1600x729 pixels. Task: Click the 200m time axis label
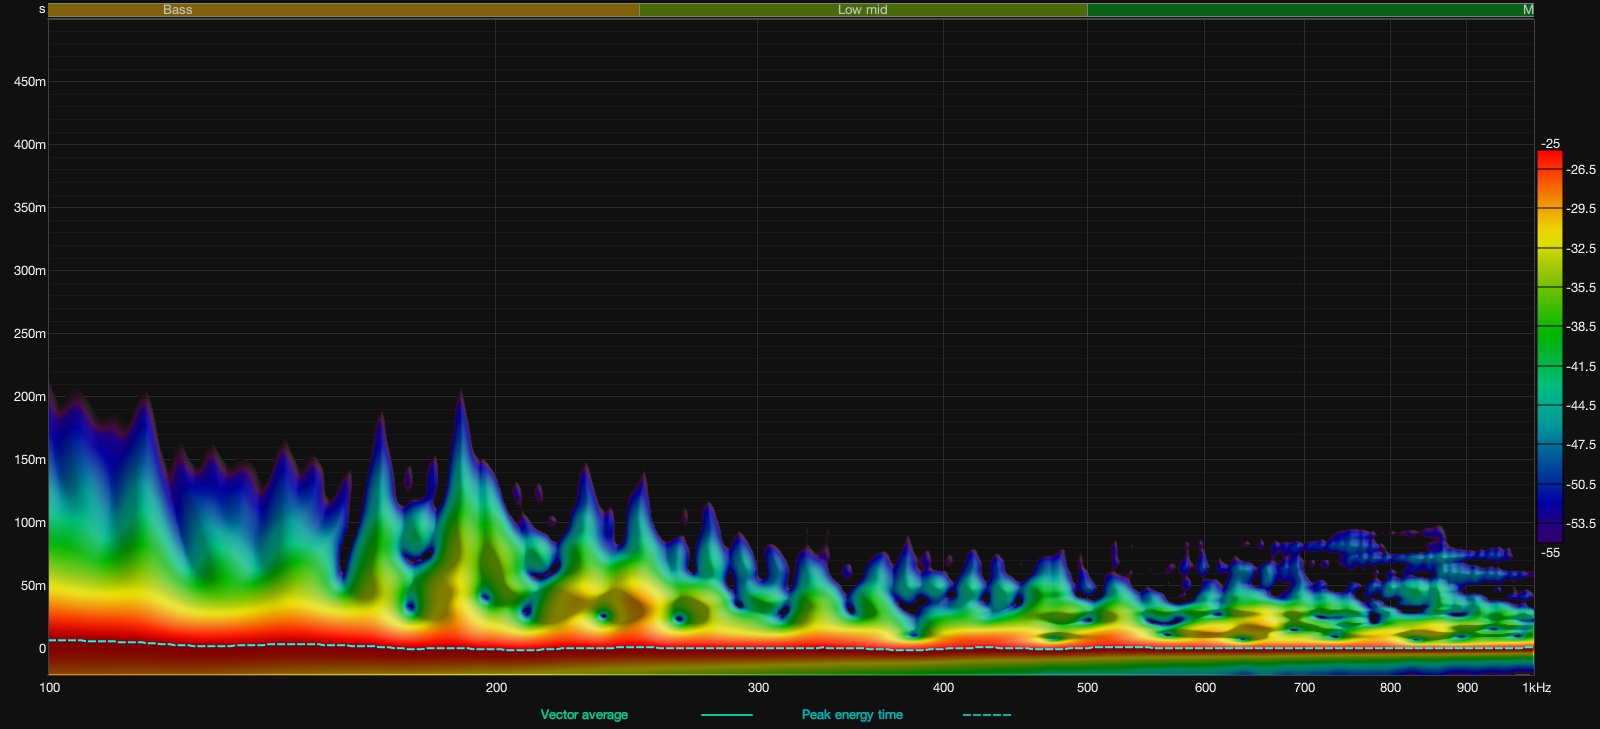pyautogui.click(x=30, y=397)
